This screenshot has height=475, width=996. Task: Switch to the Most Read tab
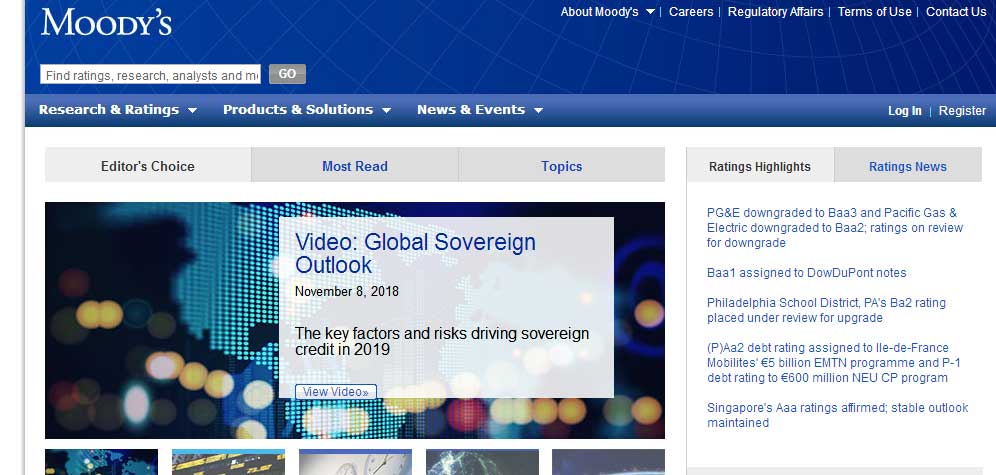pos(354,166)
